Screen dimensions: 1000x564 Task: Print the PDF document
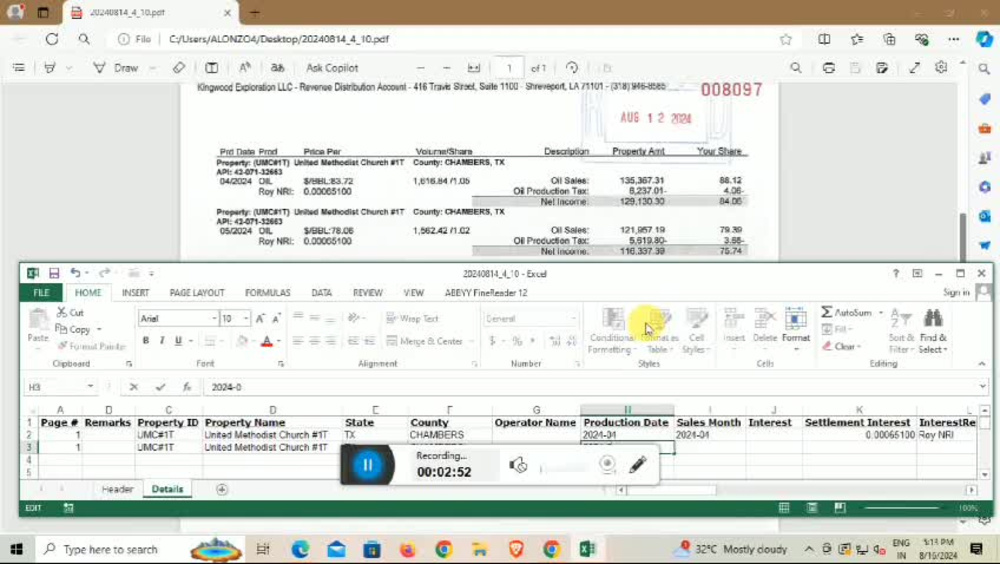coord(828,68)
